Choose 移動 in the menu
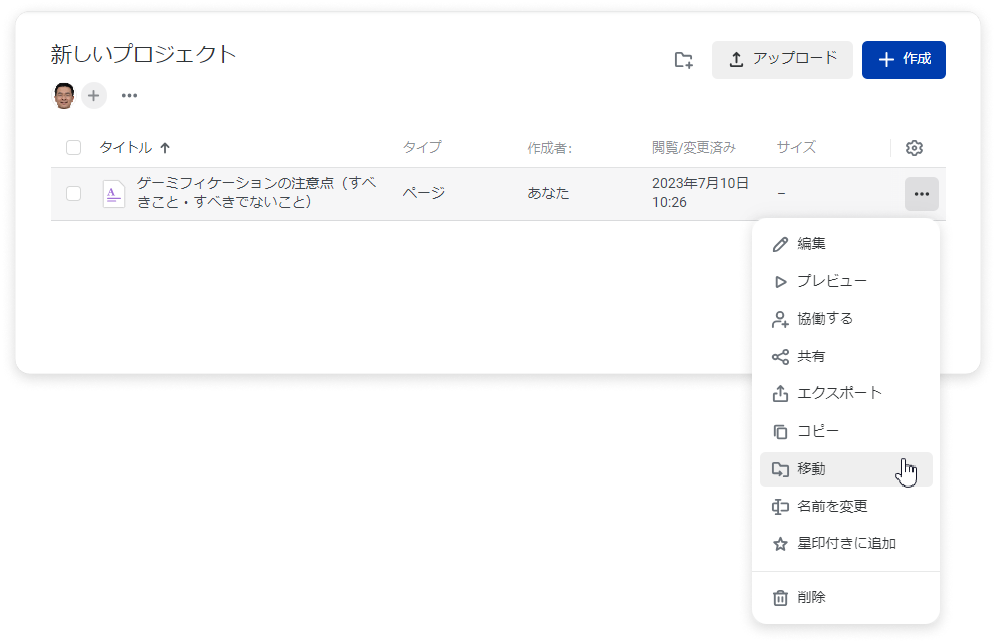Screen dimensions: 996x643 pyautogui.click(x=846, y=470)
